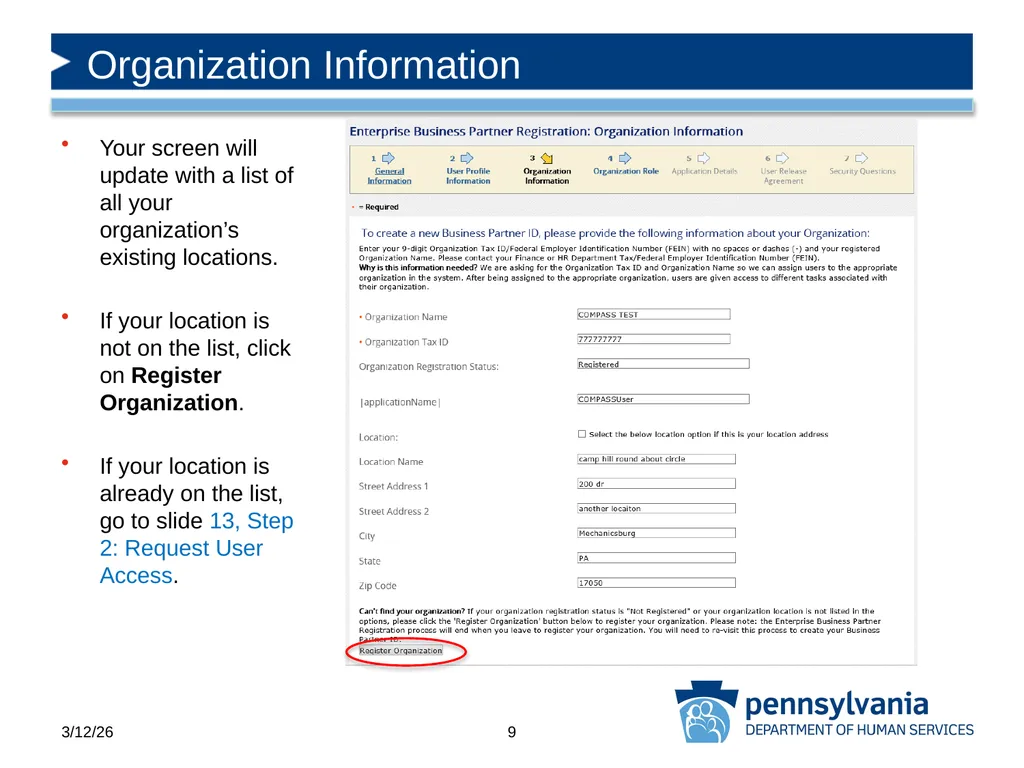
Task: Click the Pennsylvania keystone logo
Action: tap(706, 712)
